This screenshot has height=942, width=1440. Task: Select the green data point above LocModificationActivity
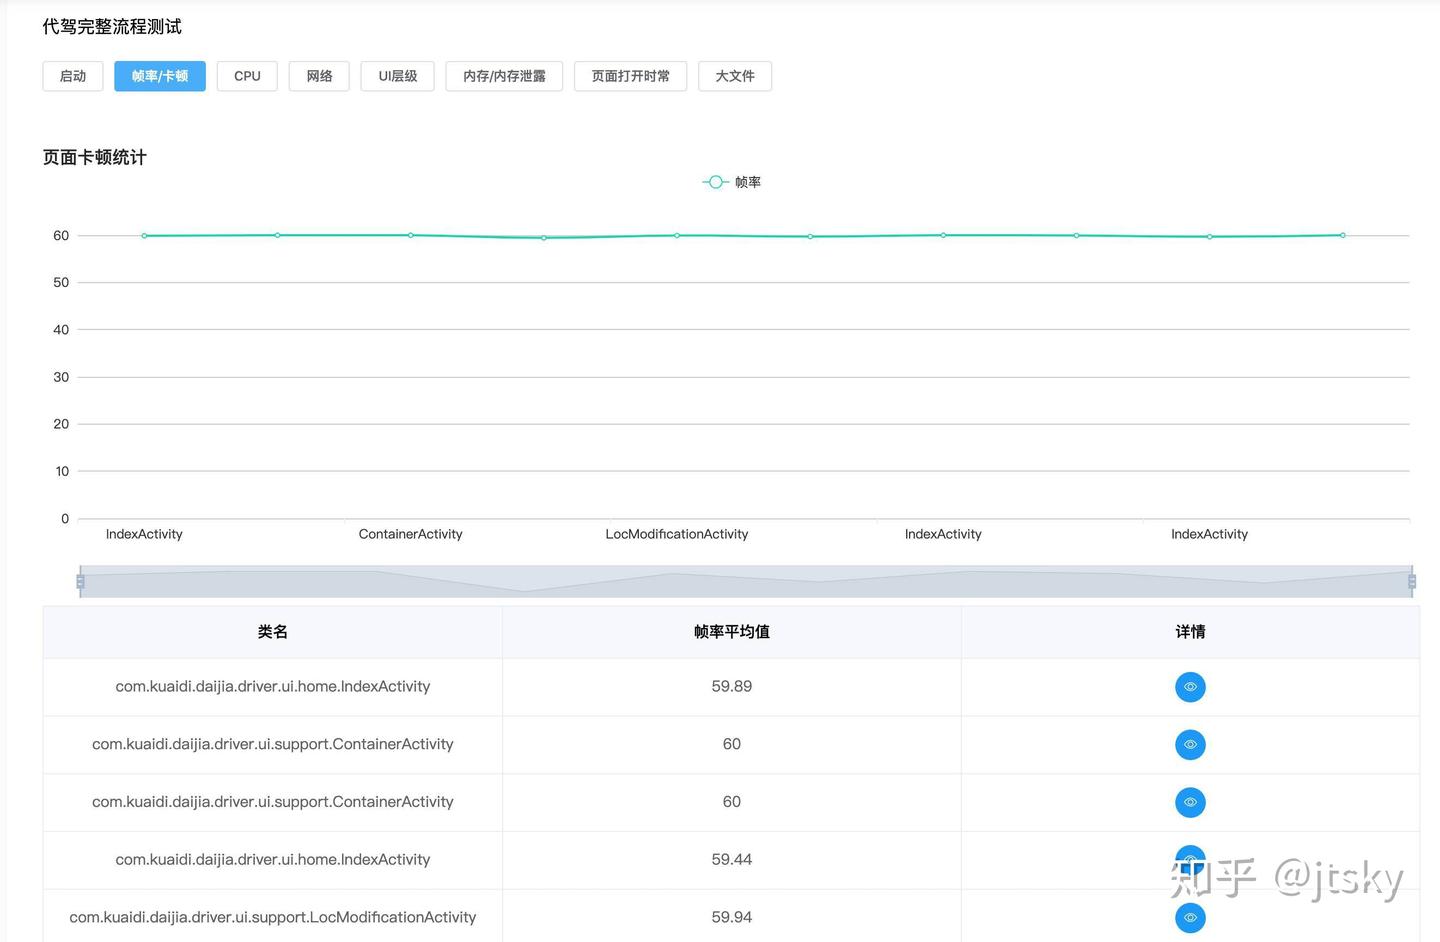[675, 235]
